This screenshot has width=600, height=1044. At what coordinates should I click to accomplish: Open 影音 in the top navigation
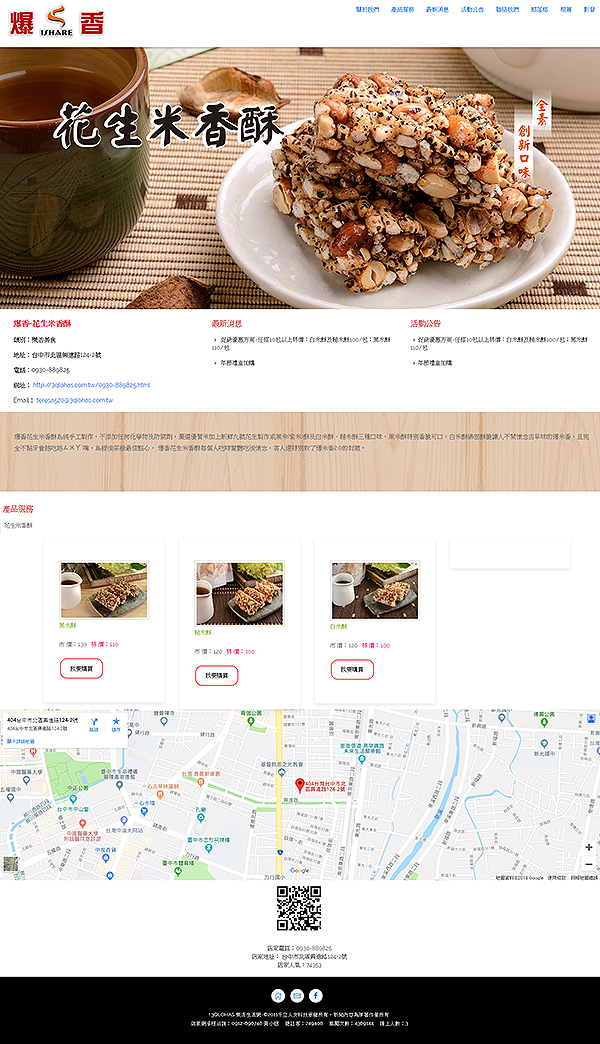click(x=589, y=10)
